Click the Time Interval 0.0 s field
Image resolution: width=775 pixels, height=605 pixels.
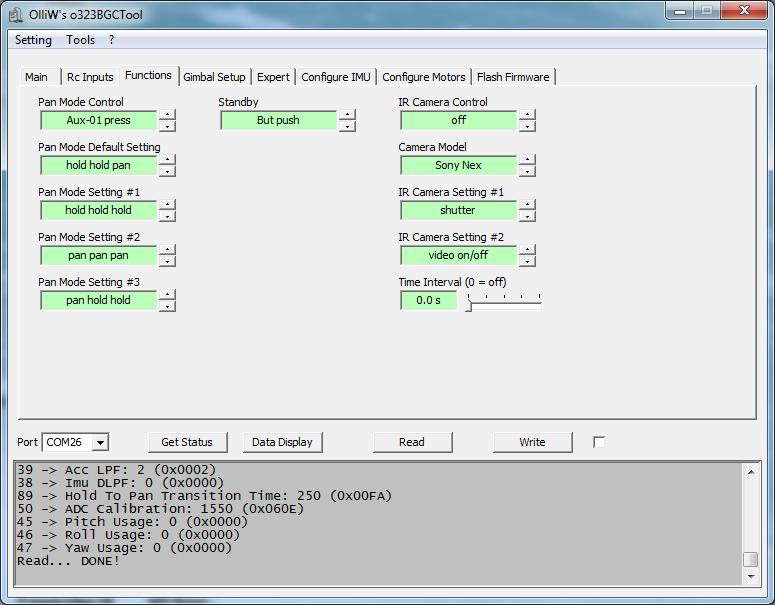(x=428, y=300)
